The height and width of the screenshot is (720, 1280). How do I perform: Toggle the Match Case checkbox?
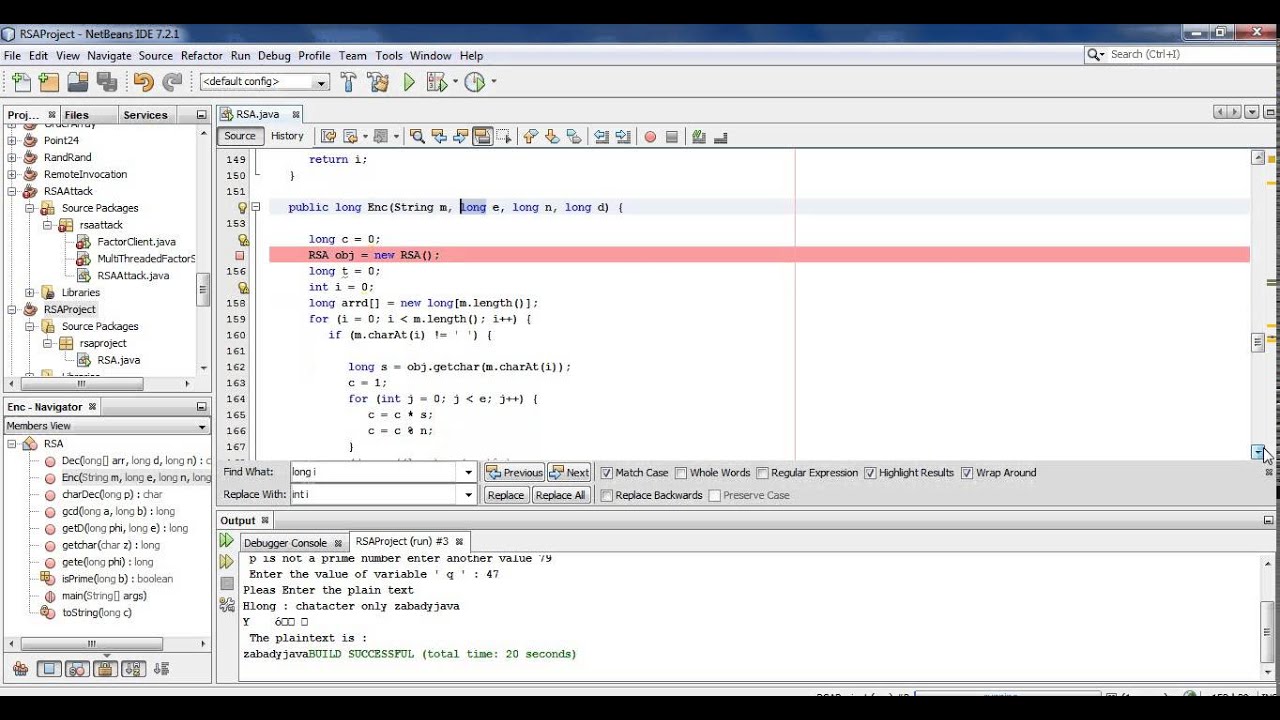(606, 473)
